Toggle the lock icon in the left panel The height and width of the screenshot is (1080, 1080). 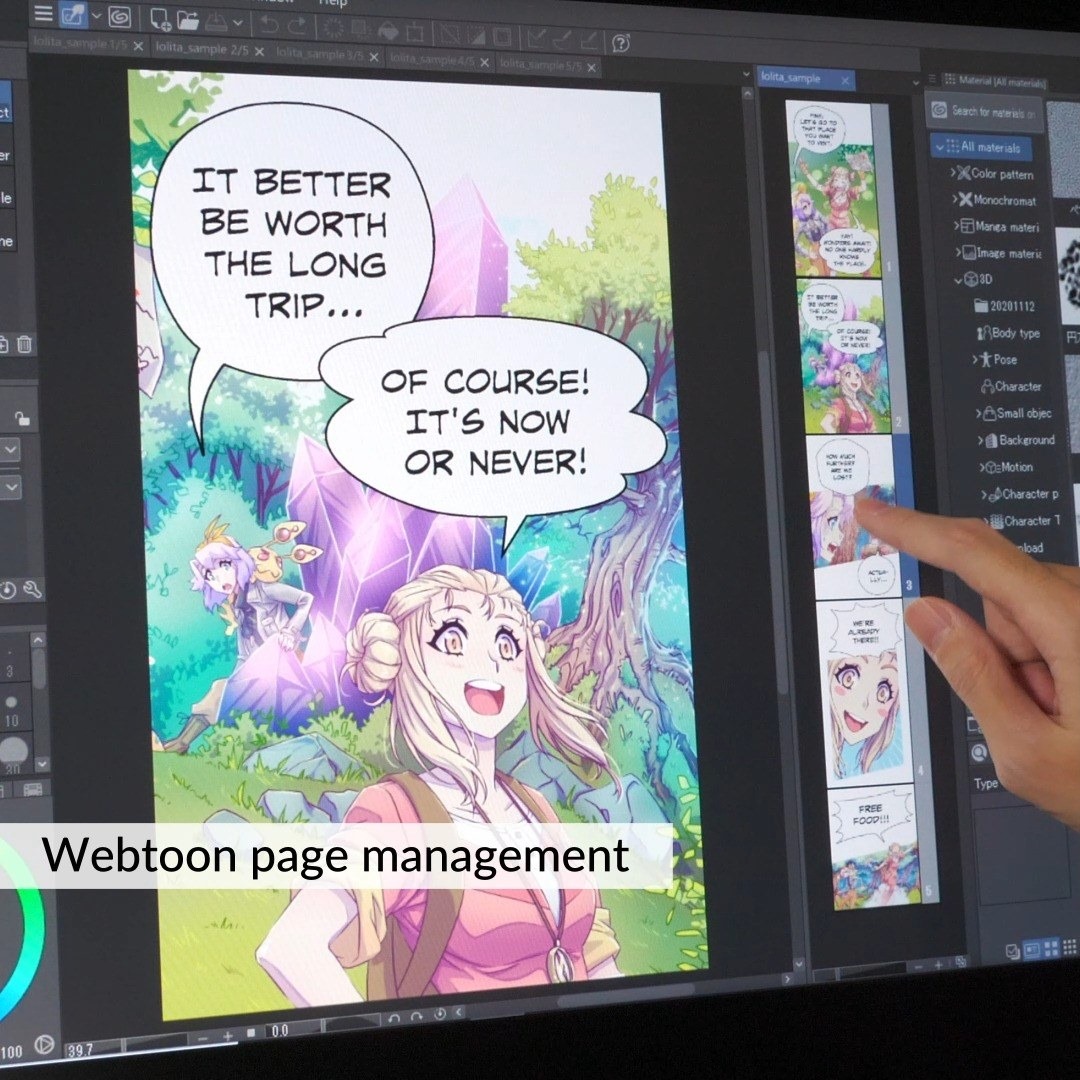coord(22,418)
